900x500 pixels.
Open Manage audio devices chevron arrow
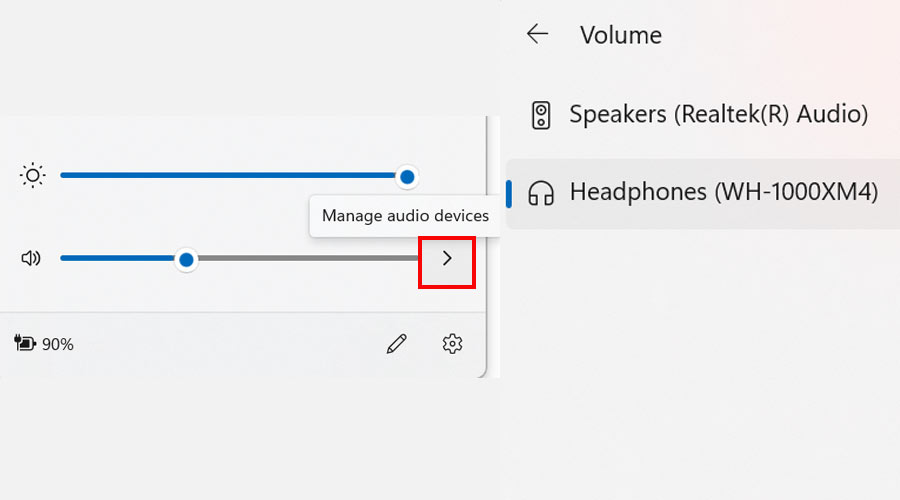(x=447, y=258)
